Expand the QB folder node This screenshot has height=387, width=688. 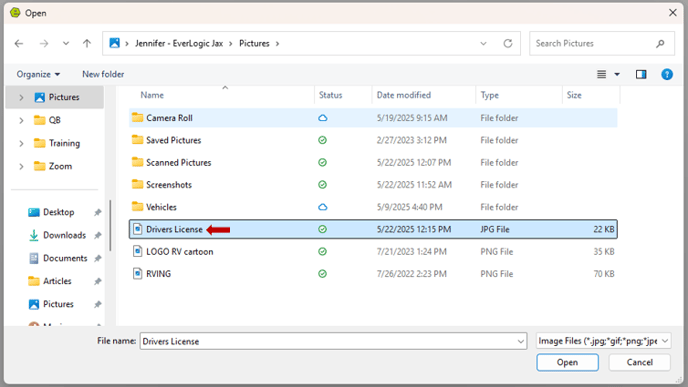(x=21, y=120)
